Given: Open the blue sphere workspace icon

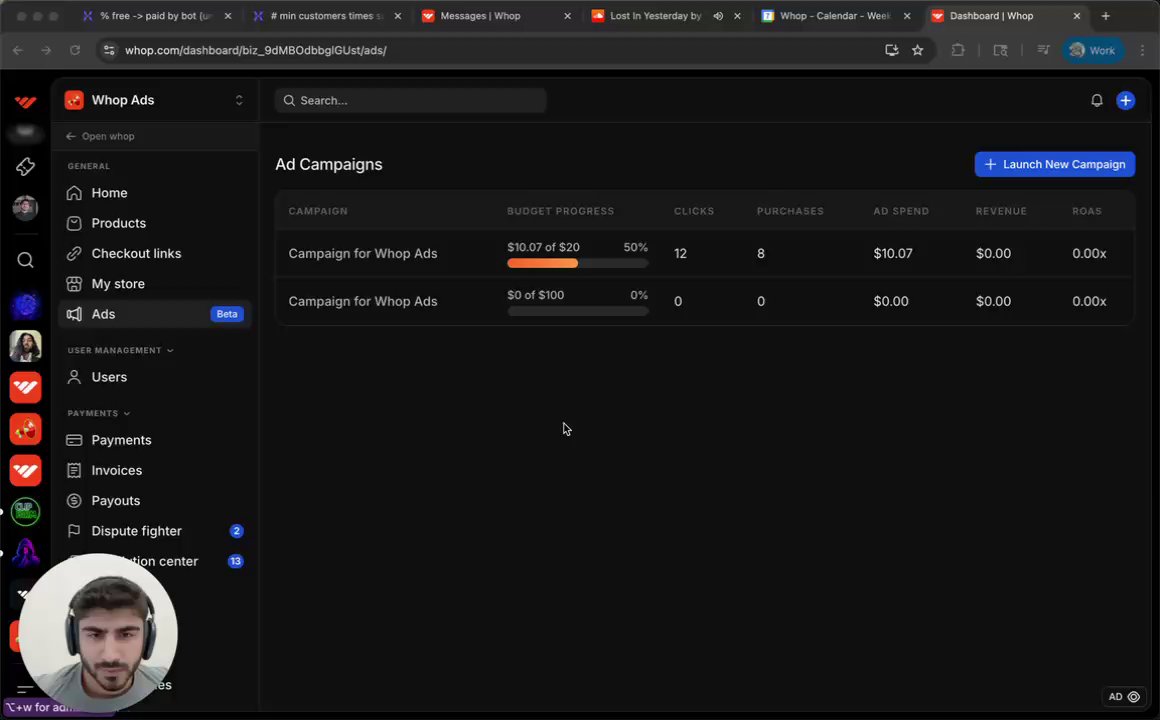Looking at the screenshot, I should click(25, 305).
